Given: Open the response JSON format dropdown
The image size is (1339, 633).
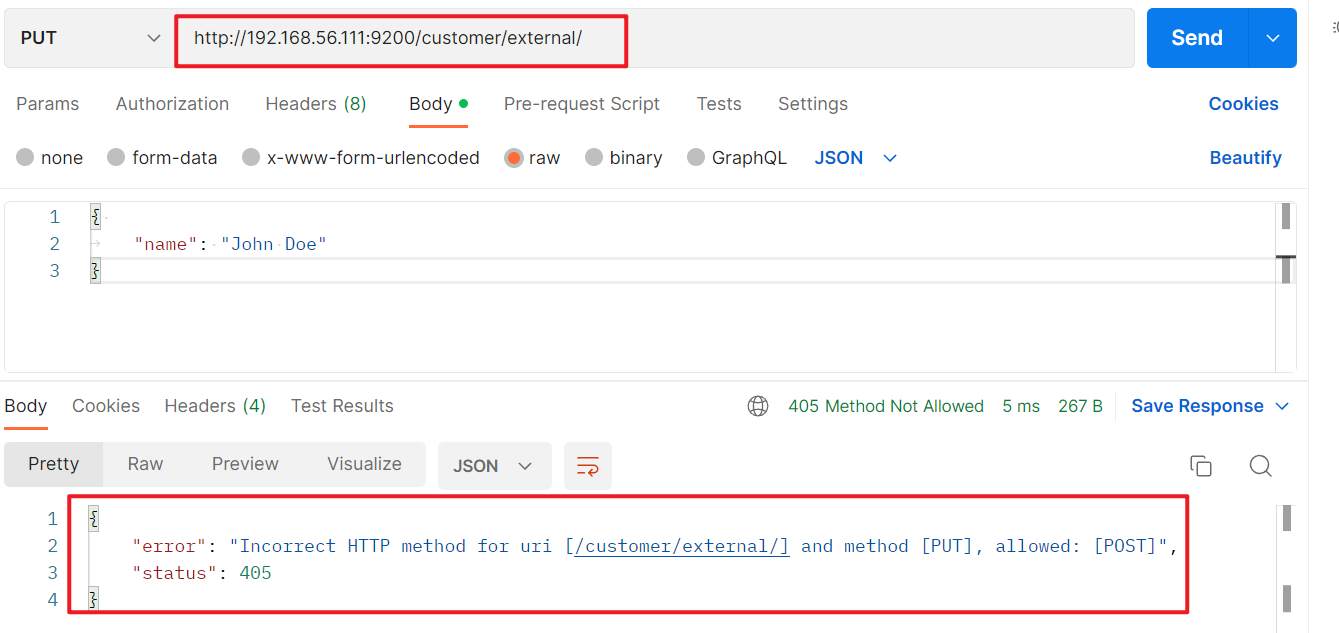Looking at the screenshot, I should pos(494,466).
